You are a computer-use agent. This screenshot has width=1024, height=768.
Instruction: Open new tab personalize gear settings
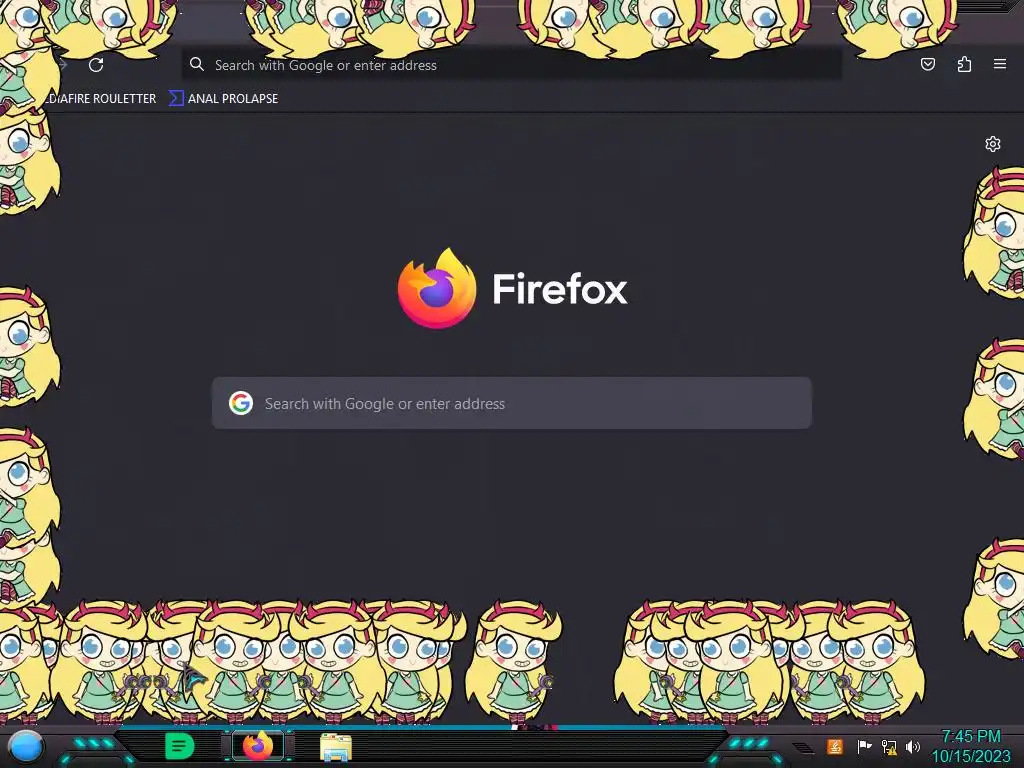tap(993, 144)
